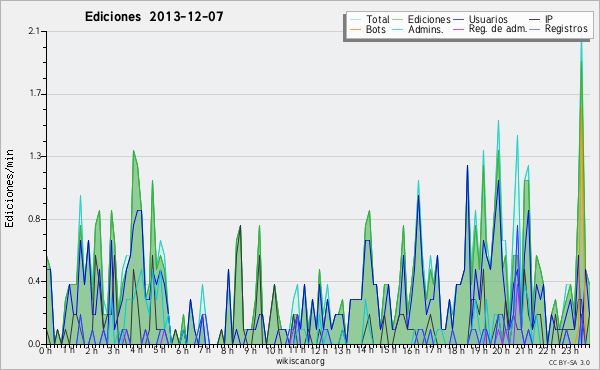This screenshot has width=600, height=370.
Task: Click the 2.1 y-axis value
Action: pos(34,31)
